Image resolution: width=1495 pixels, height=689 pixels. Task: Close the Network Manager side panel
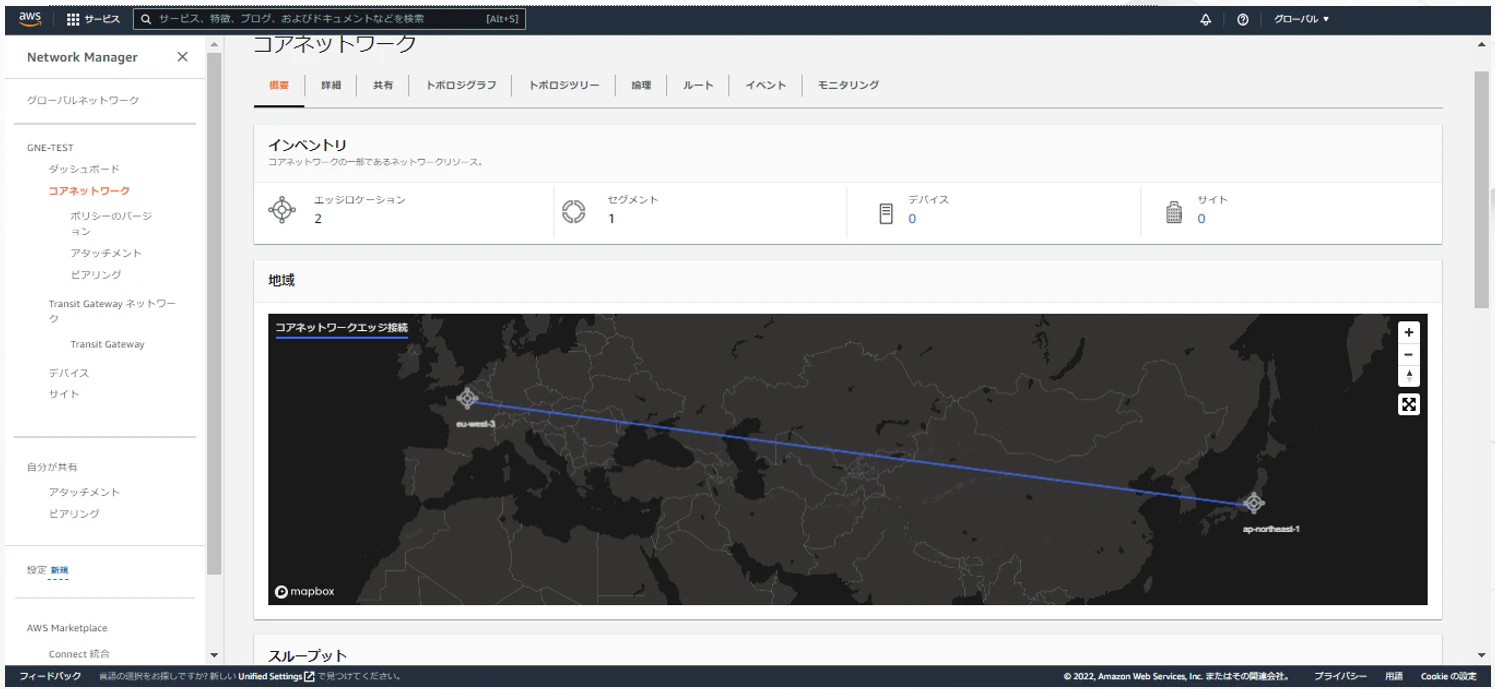click(182, 57)
